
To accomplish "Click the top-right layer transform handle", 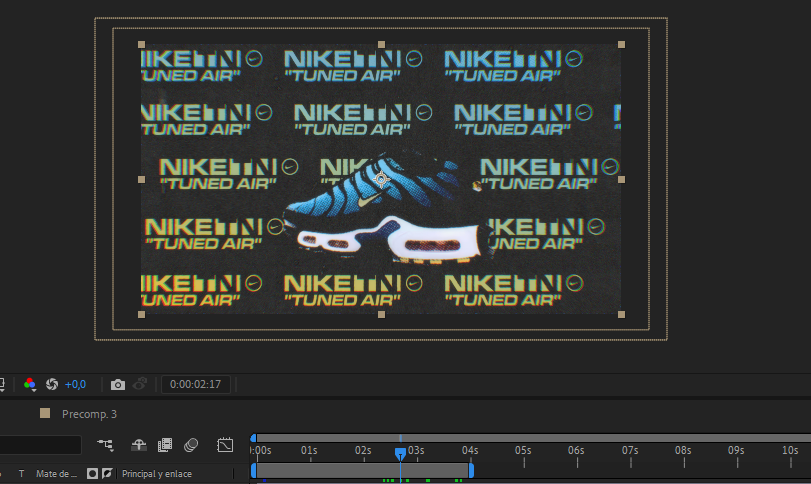I will click(621, 44).
